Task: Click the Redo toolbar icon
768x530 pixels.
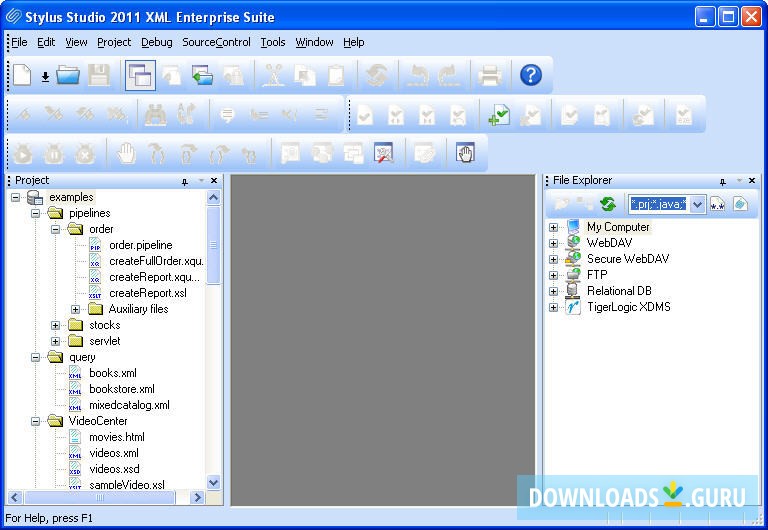Action: [449, 75]
